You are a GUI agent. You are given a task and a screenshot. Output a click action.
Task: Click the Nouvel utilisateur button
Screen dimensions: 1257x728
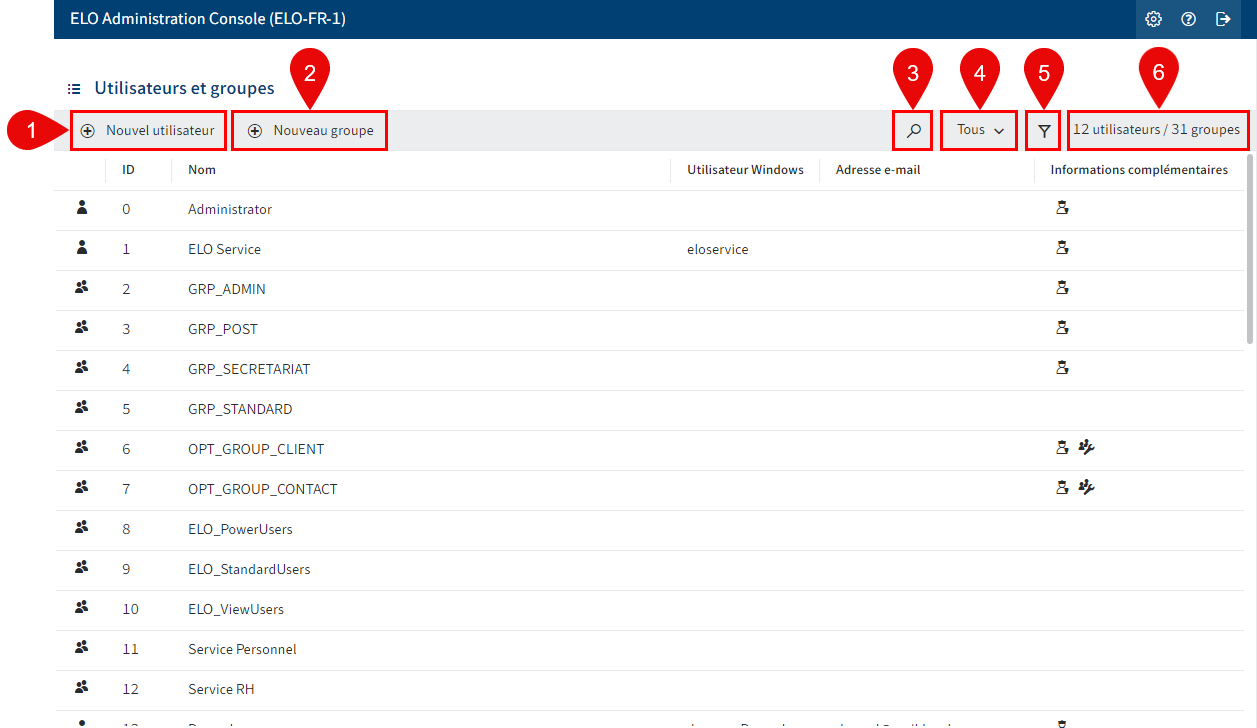[x=147, y=130]
